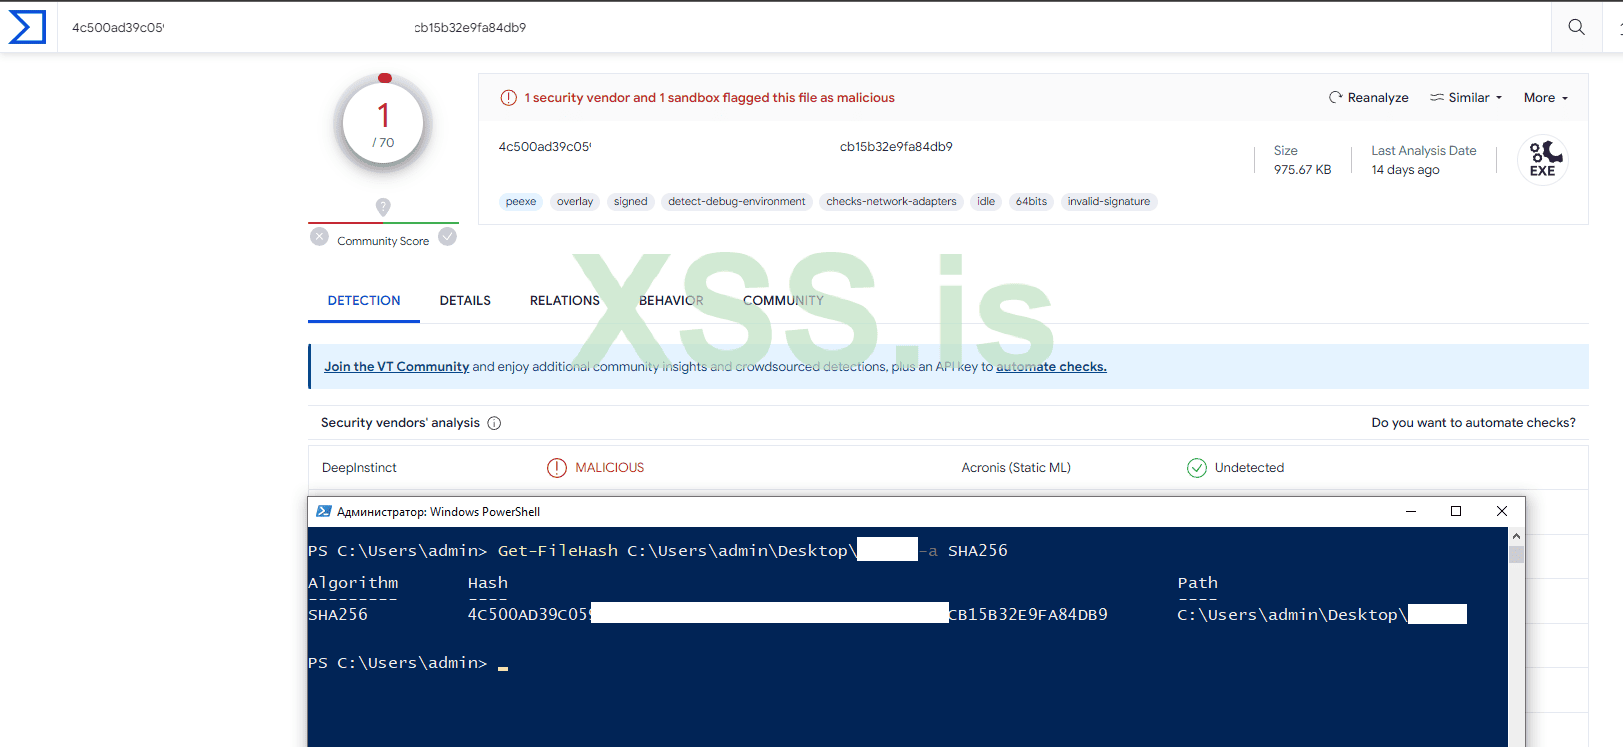Click the file hash in summary card
The height and width of the screenshot is (747, 1623).
coord(725,147)
